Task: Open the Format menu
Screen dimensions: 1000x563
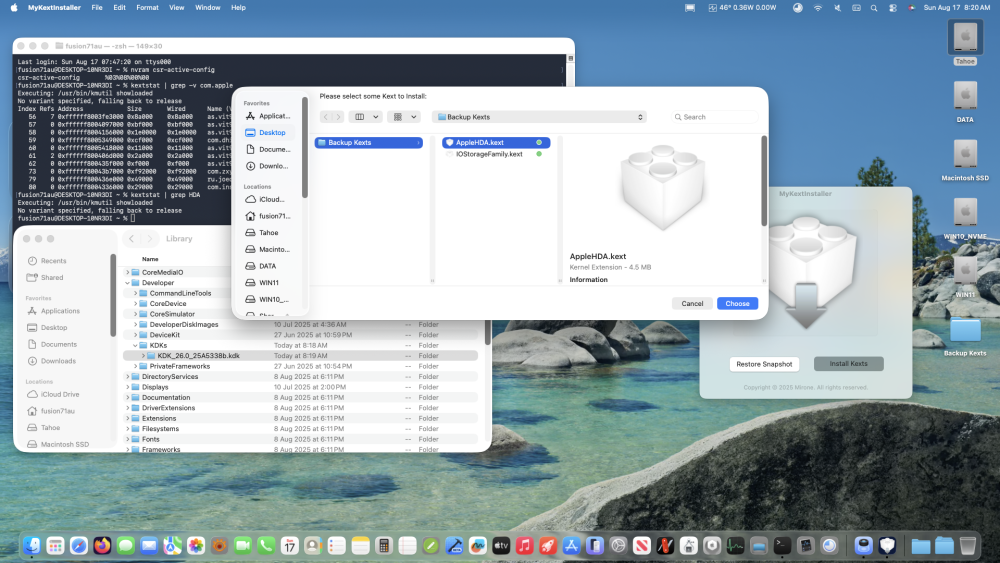Action: (x=147, y=8)
